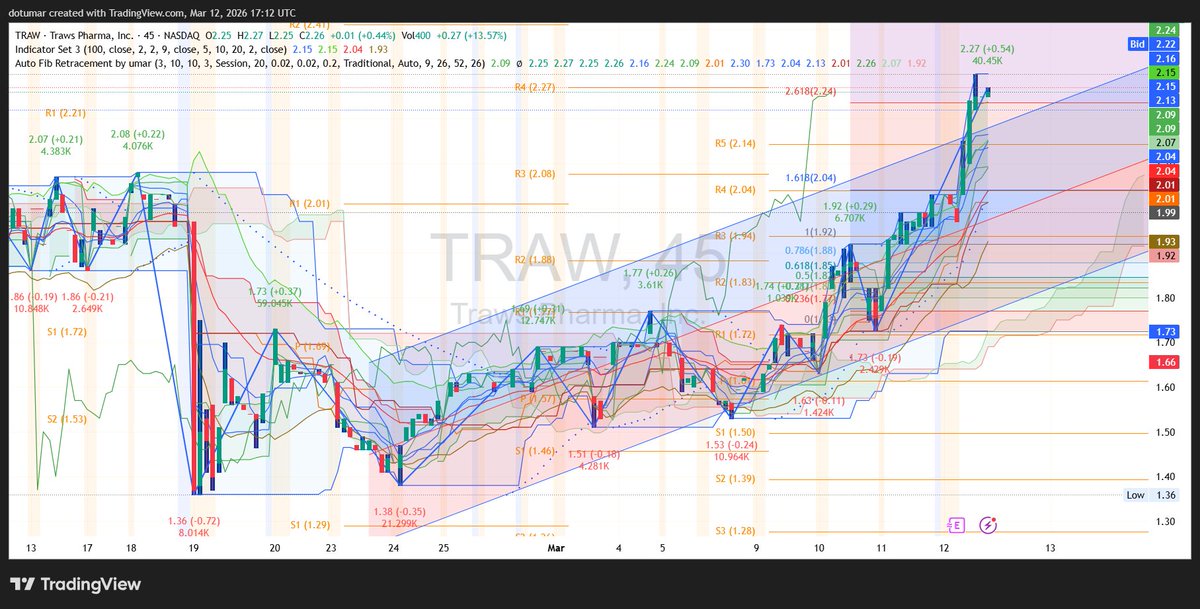Image resolution: width=1200 pixels, height=609 pixels.
Task: Click the 'S2 (1.39)' pivot label
Action: click(x=735, y=479)
